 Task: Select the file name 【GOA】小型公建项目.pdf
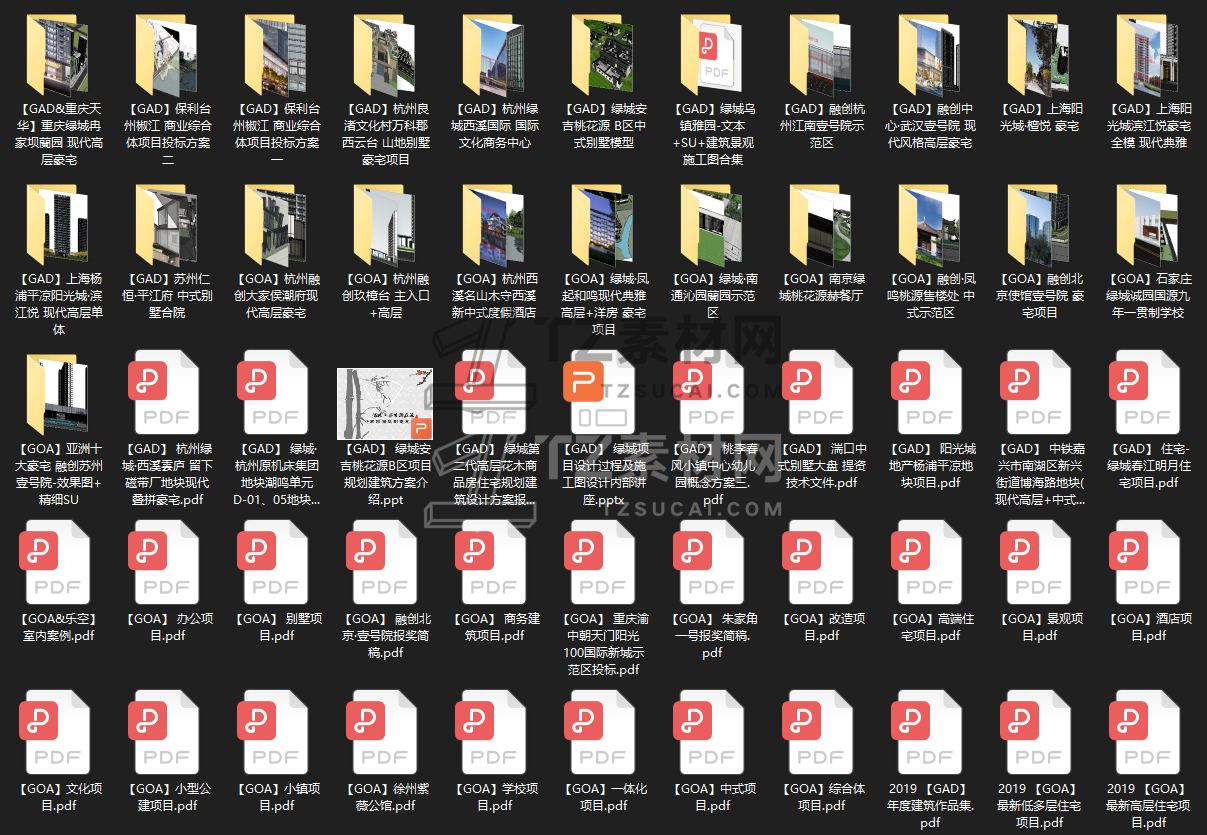point(168,797)
